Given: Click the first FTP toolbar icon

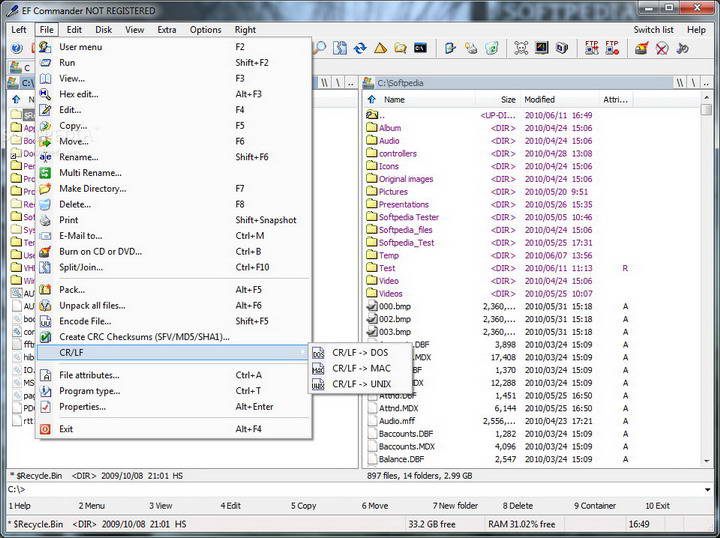Looking at the screenshot, I should click(x=591, y=48).
